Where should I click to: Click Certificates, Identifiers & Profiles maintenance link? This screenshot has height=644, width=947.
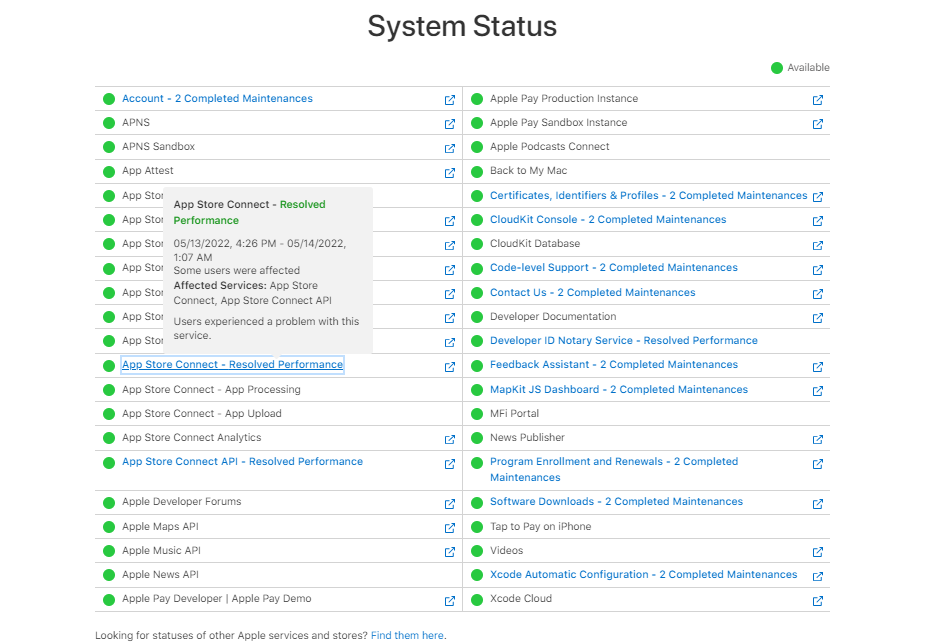648,196
